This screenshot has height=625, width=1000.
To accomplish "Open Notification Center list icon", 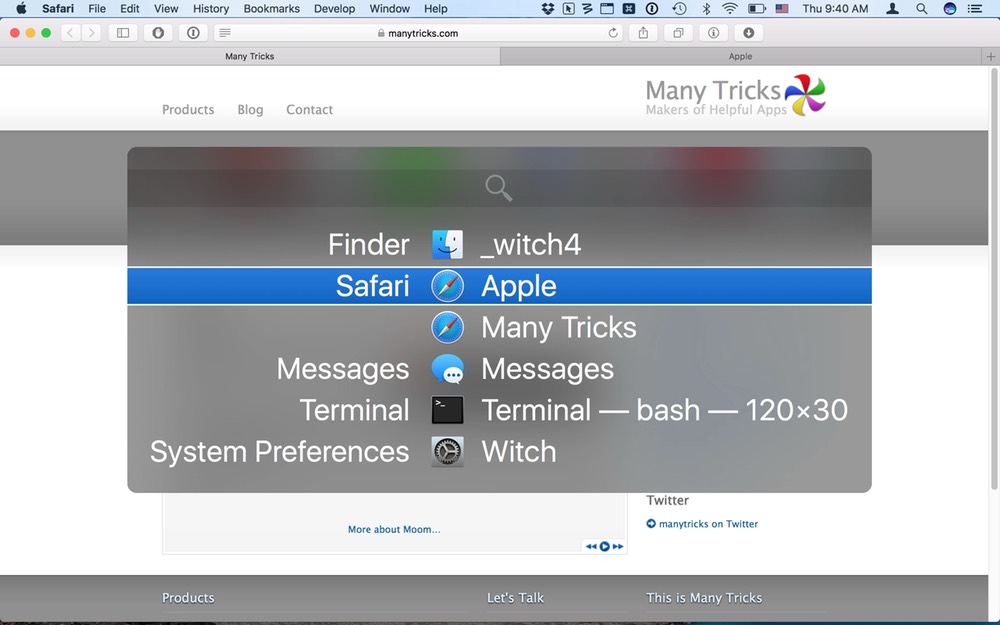I will 975,9.
